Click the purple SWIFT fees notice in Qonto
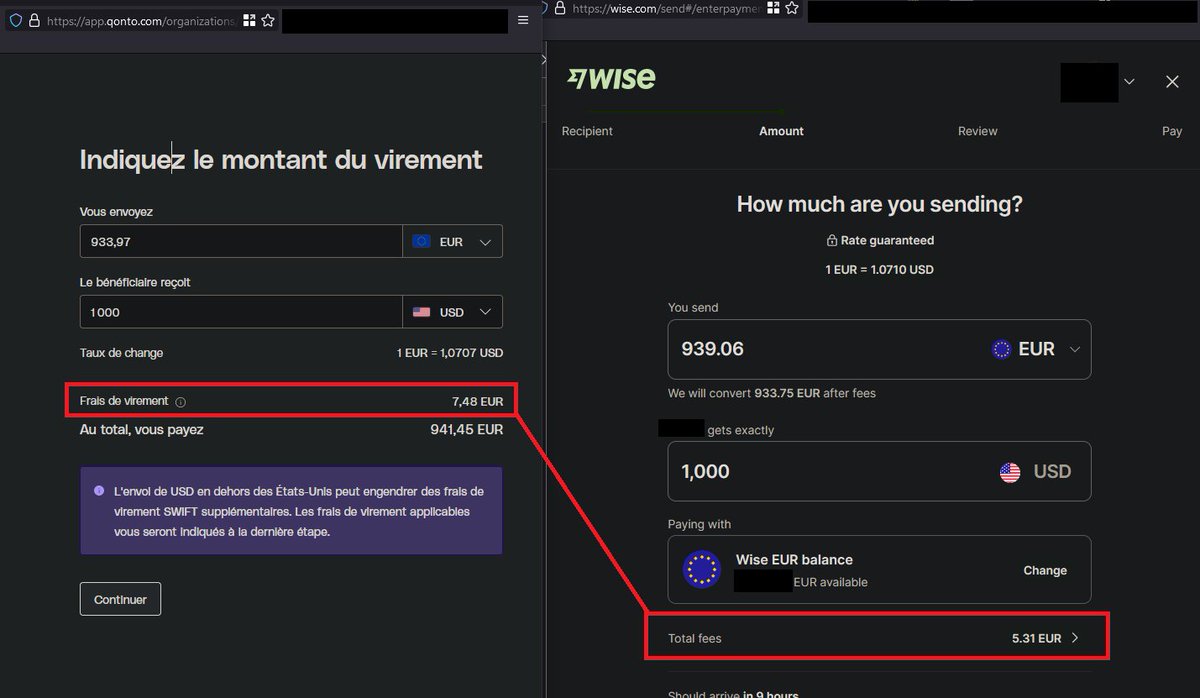This screenshot has height=698, width=1200. click(x=291, y=511)
